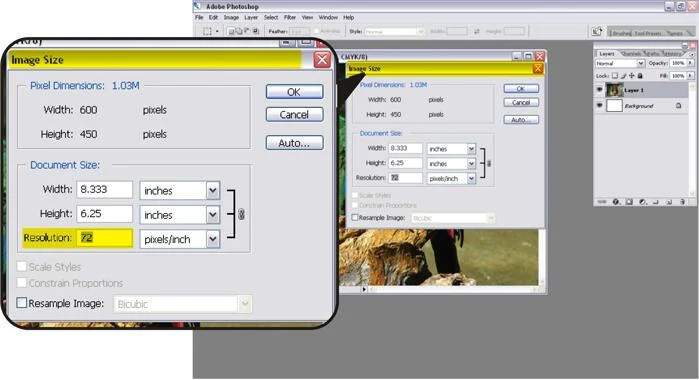Click the Auto... button in enlarged dialog

click(x=294, y=143)
